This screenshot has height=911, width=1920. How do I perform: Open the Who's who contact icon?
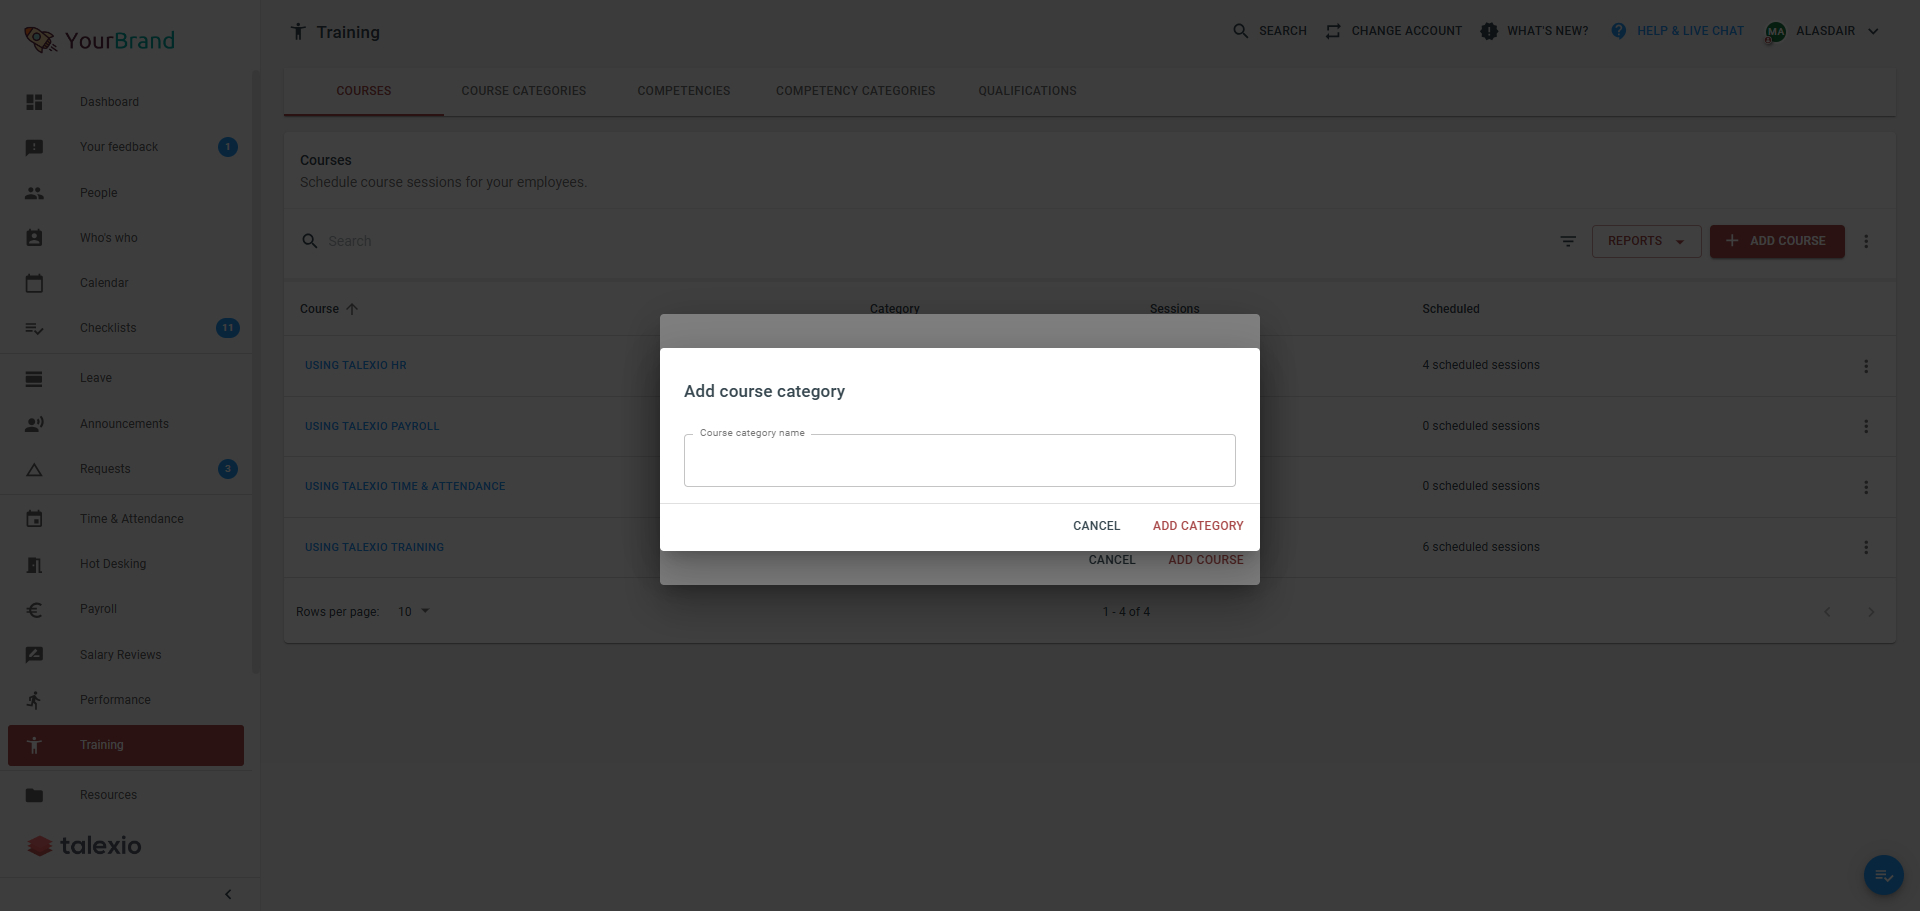(x=34, y=238)
